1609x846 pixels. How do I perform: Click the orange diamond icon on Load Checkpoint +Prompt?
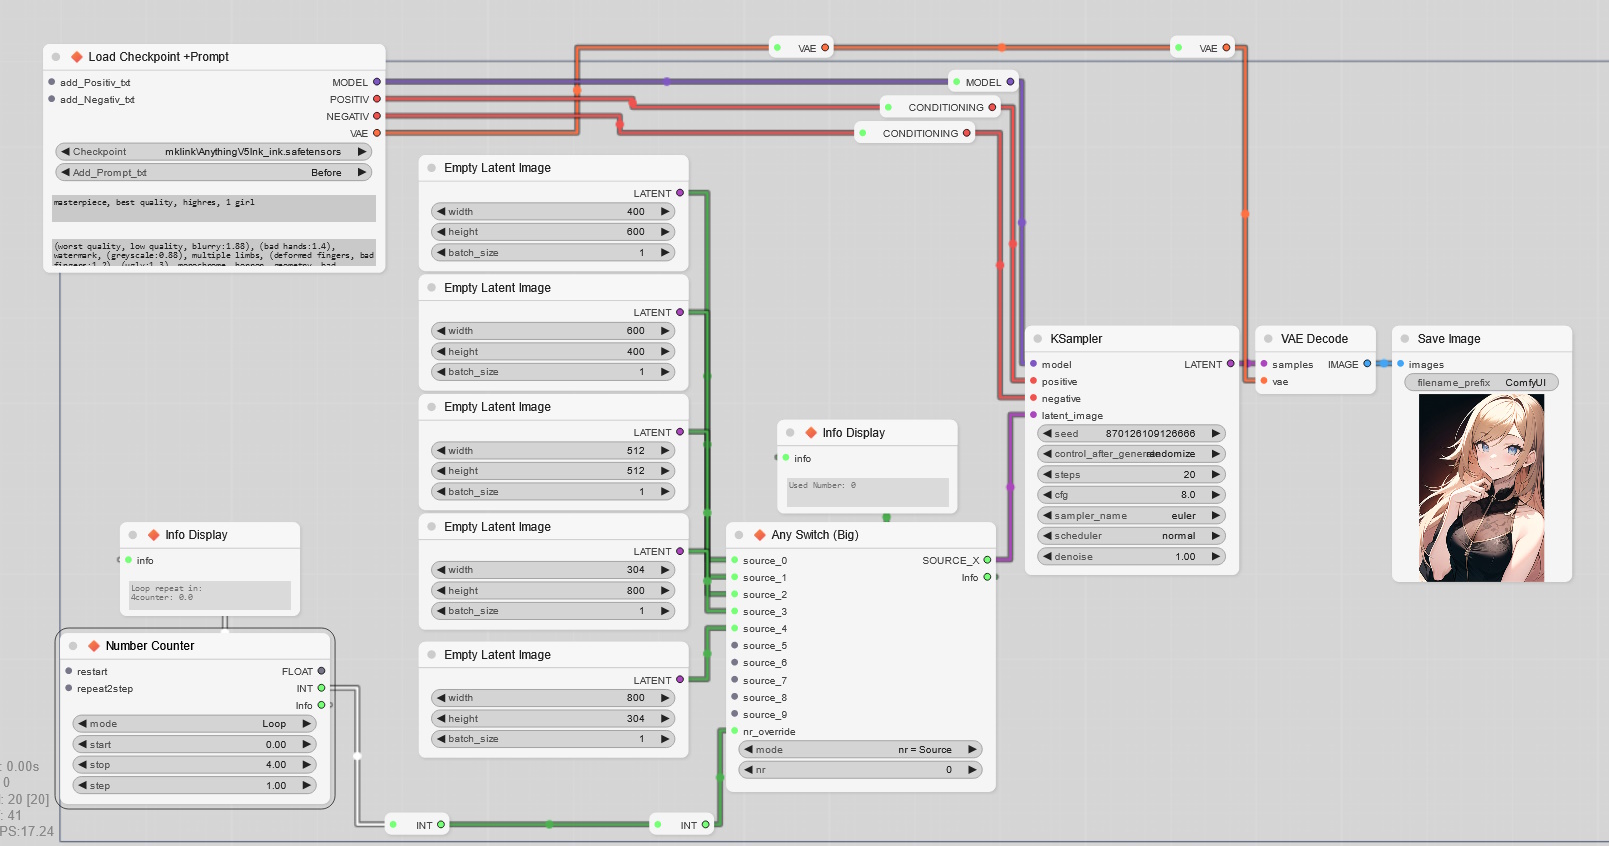pos(77,57)
